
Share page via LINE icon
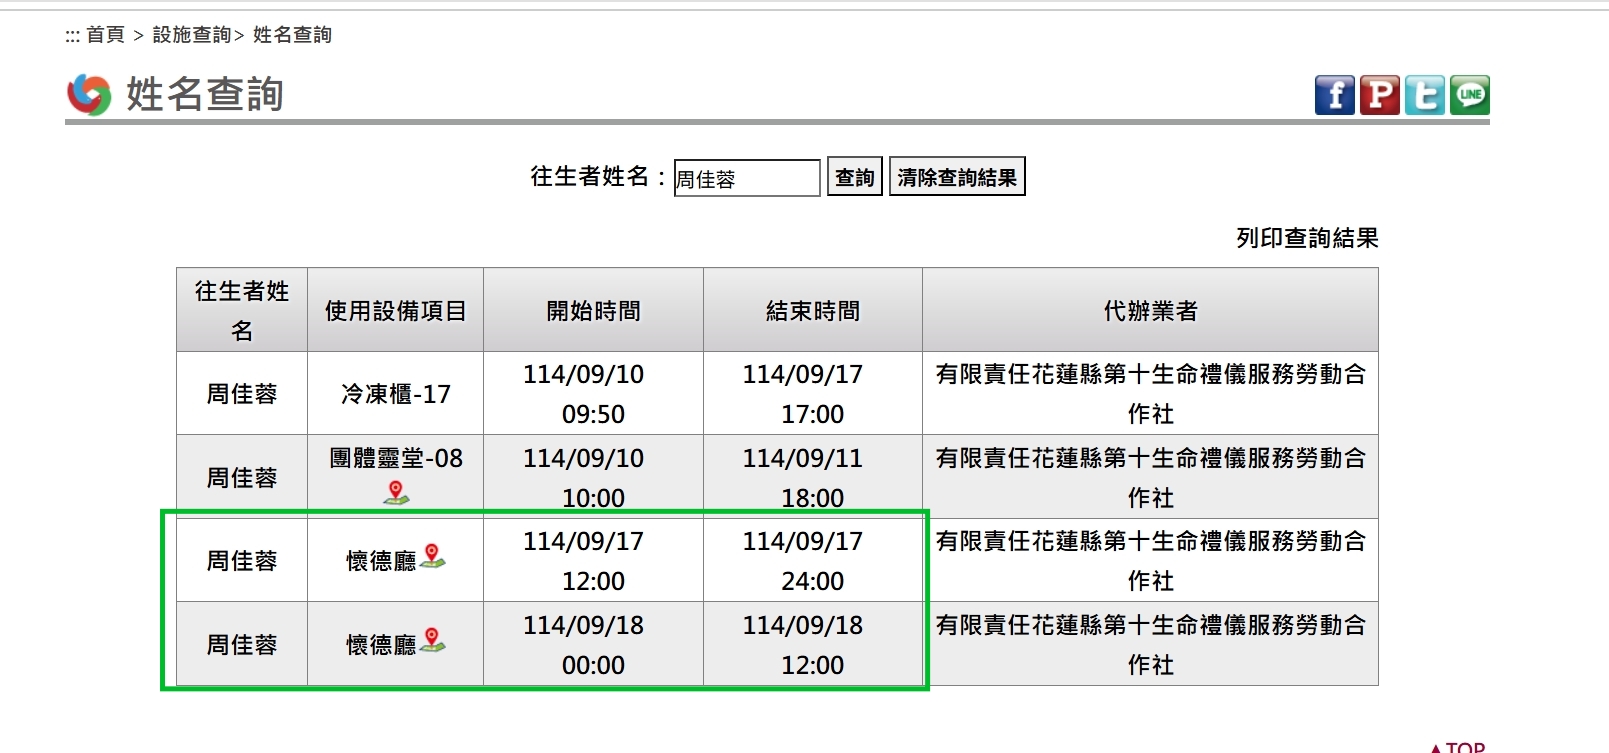1469,96
